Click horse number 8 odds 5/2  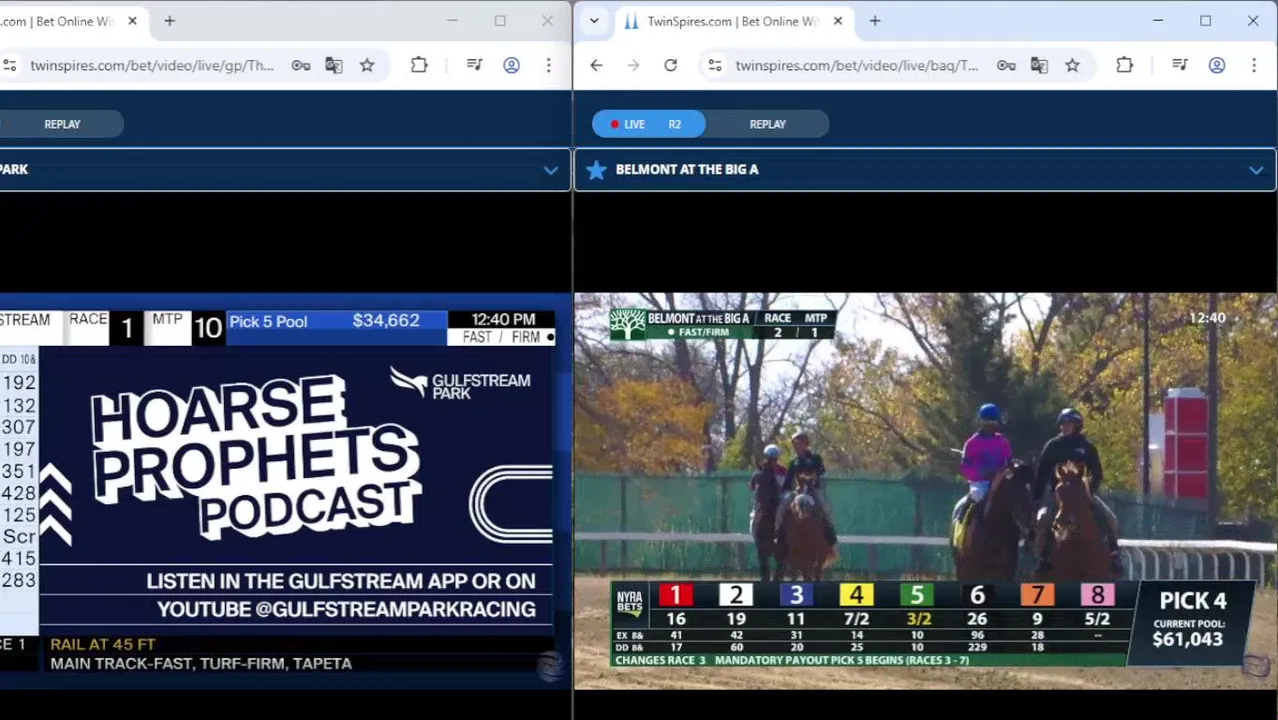1097,619
